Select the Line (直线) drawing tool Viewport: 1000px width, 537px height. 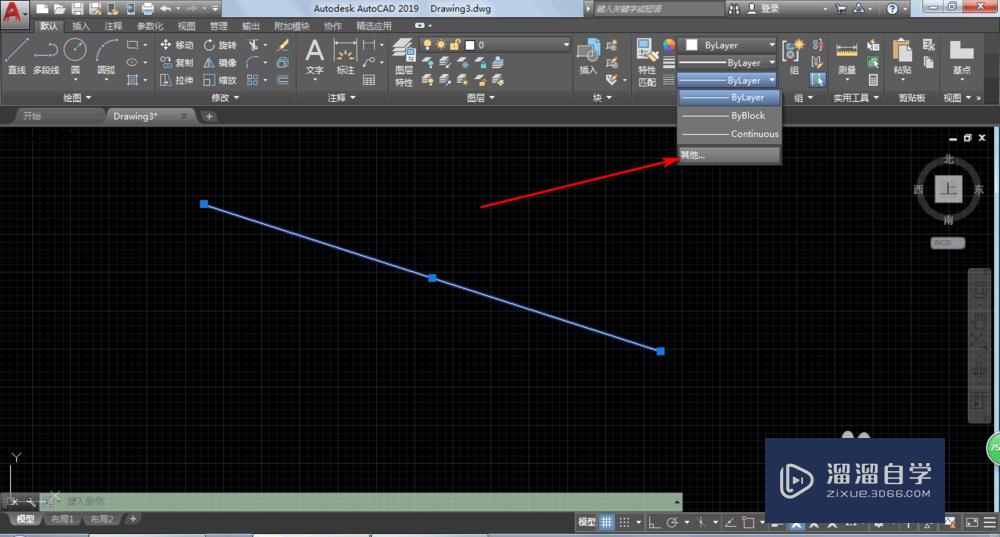point(17,56)
